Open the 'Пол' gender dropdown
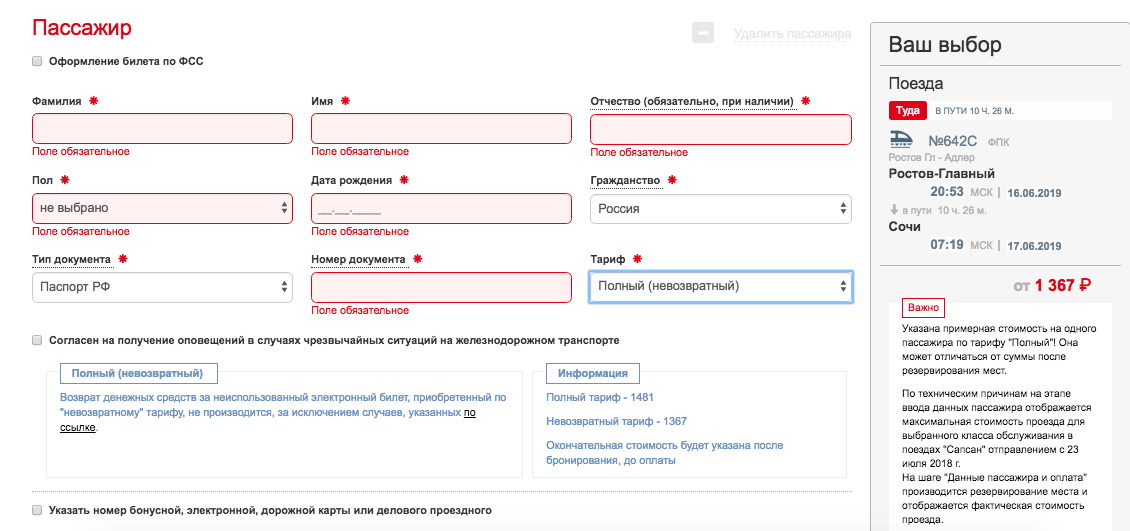The width and height of the screenshot is (1130, 531). [x=162, y=208]
